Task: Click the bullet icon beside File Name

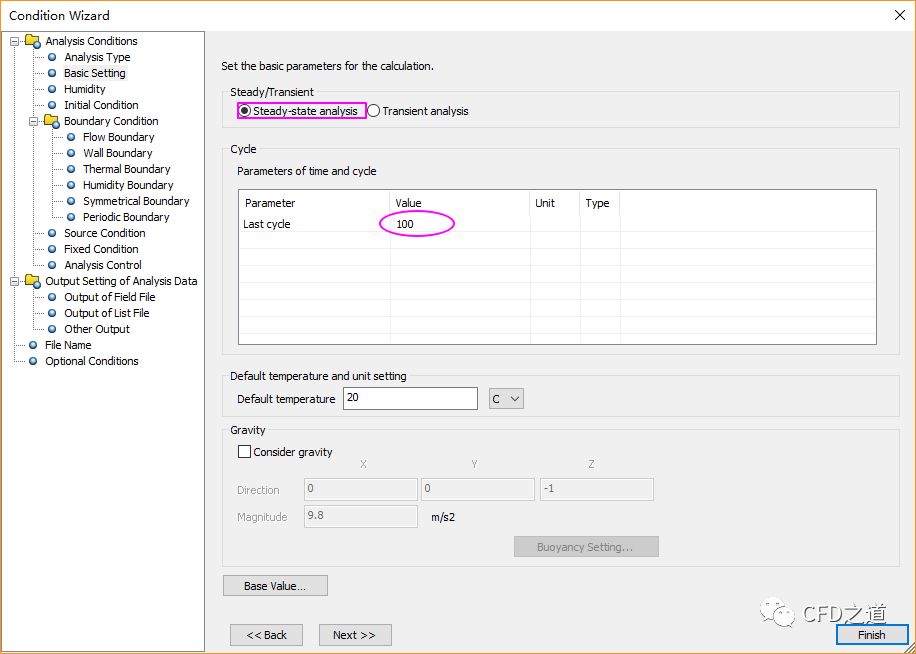Action: tap(33, 345)
